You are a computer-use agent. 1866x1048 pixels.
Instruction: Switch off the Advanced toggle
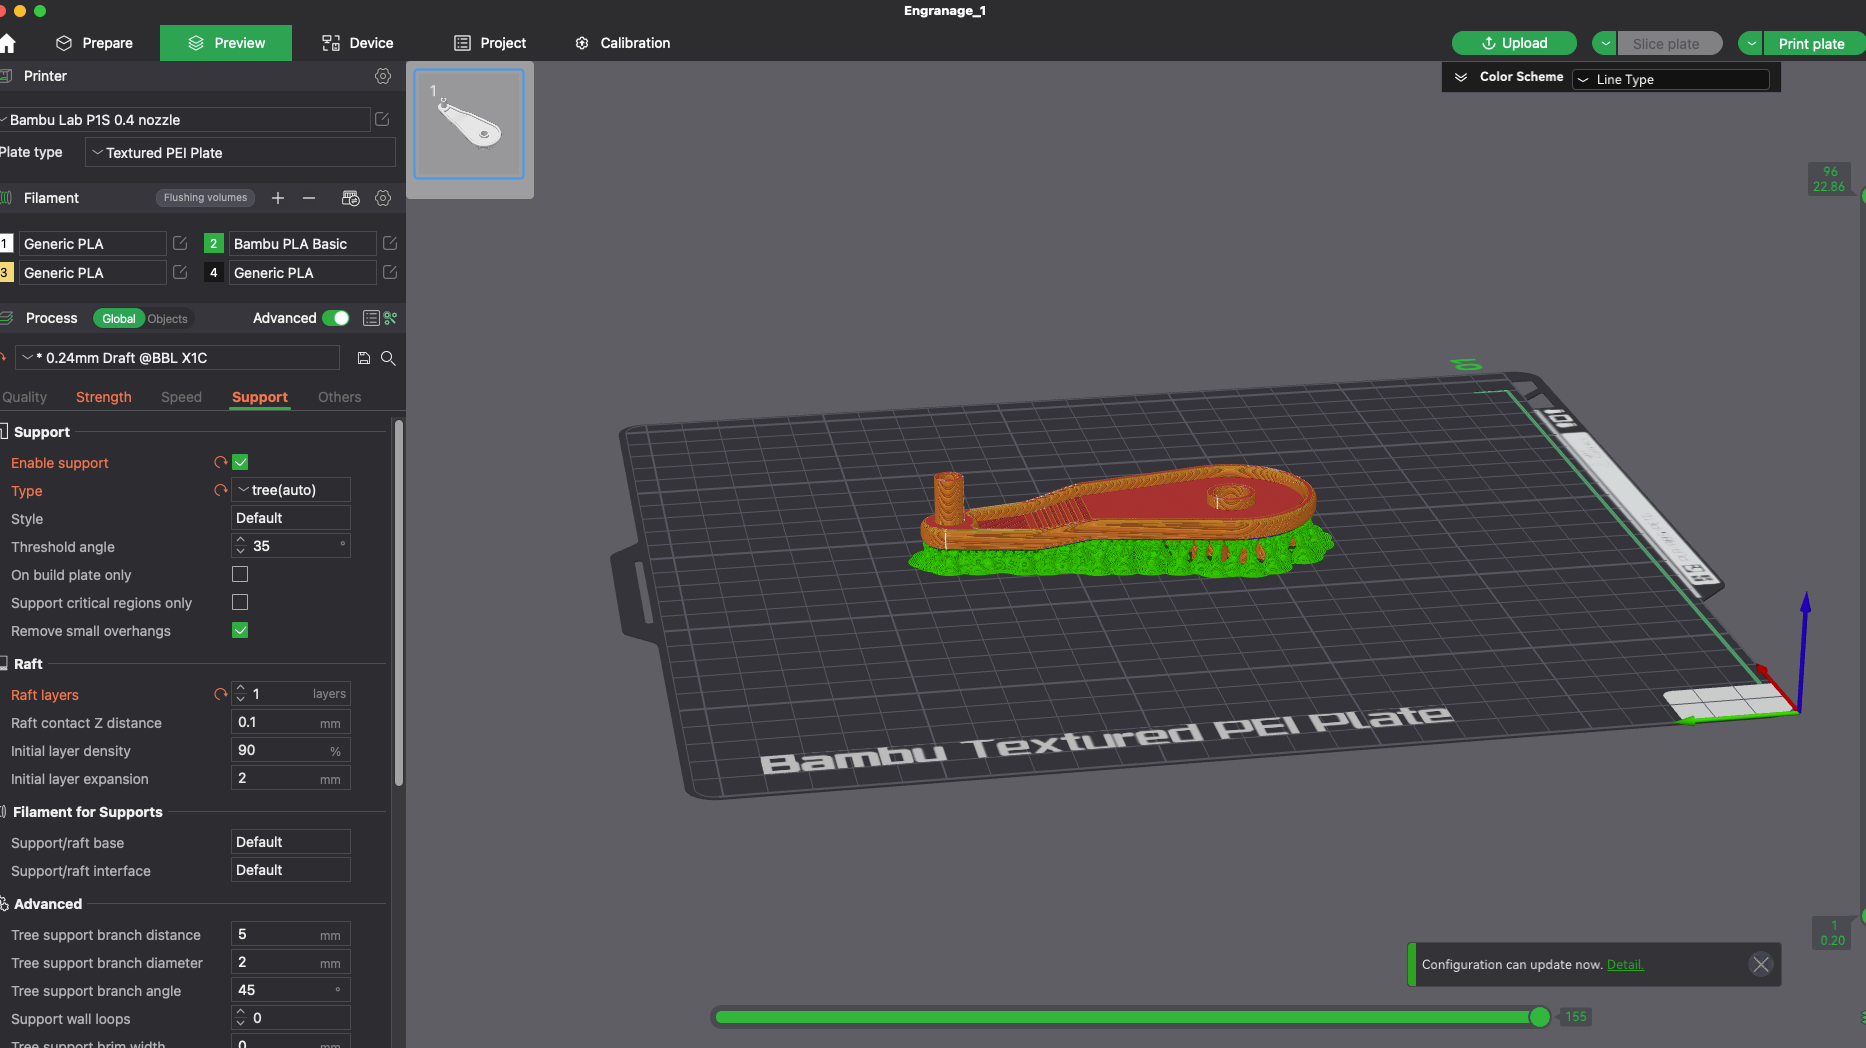click(337, 318)
